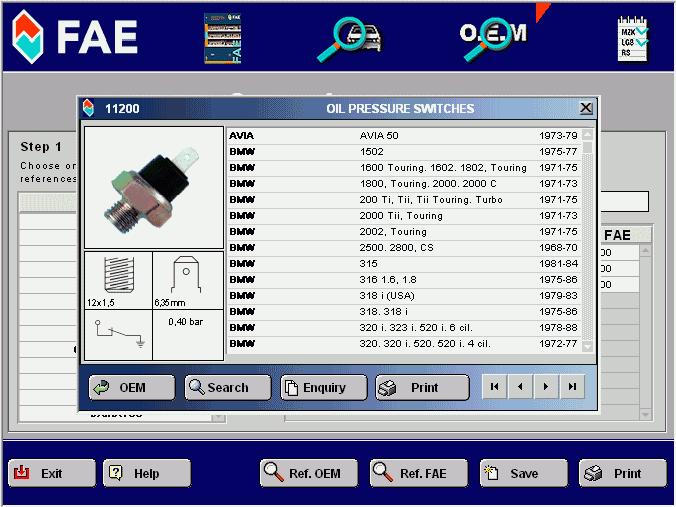Open the FAE catalogue book icon
The image size is (676, 507).
point(222,38)
